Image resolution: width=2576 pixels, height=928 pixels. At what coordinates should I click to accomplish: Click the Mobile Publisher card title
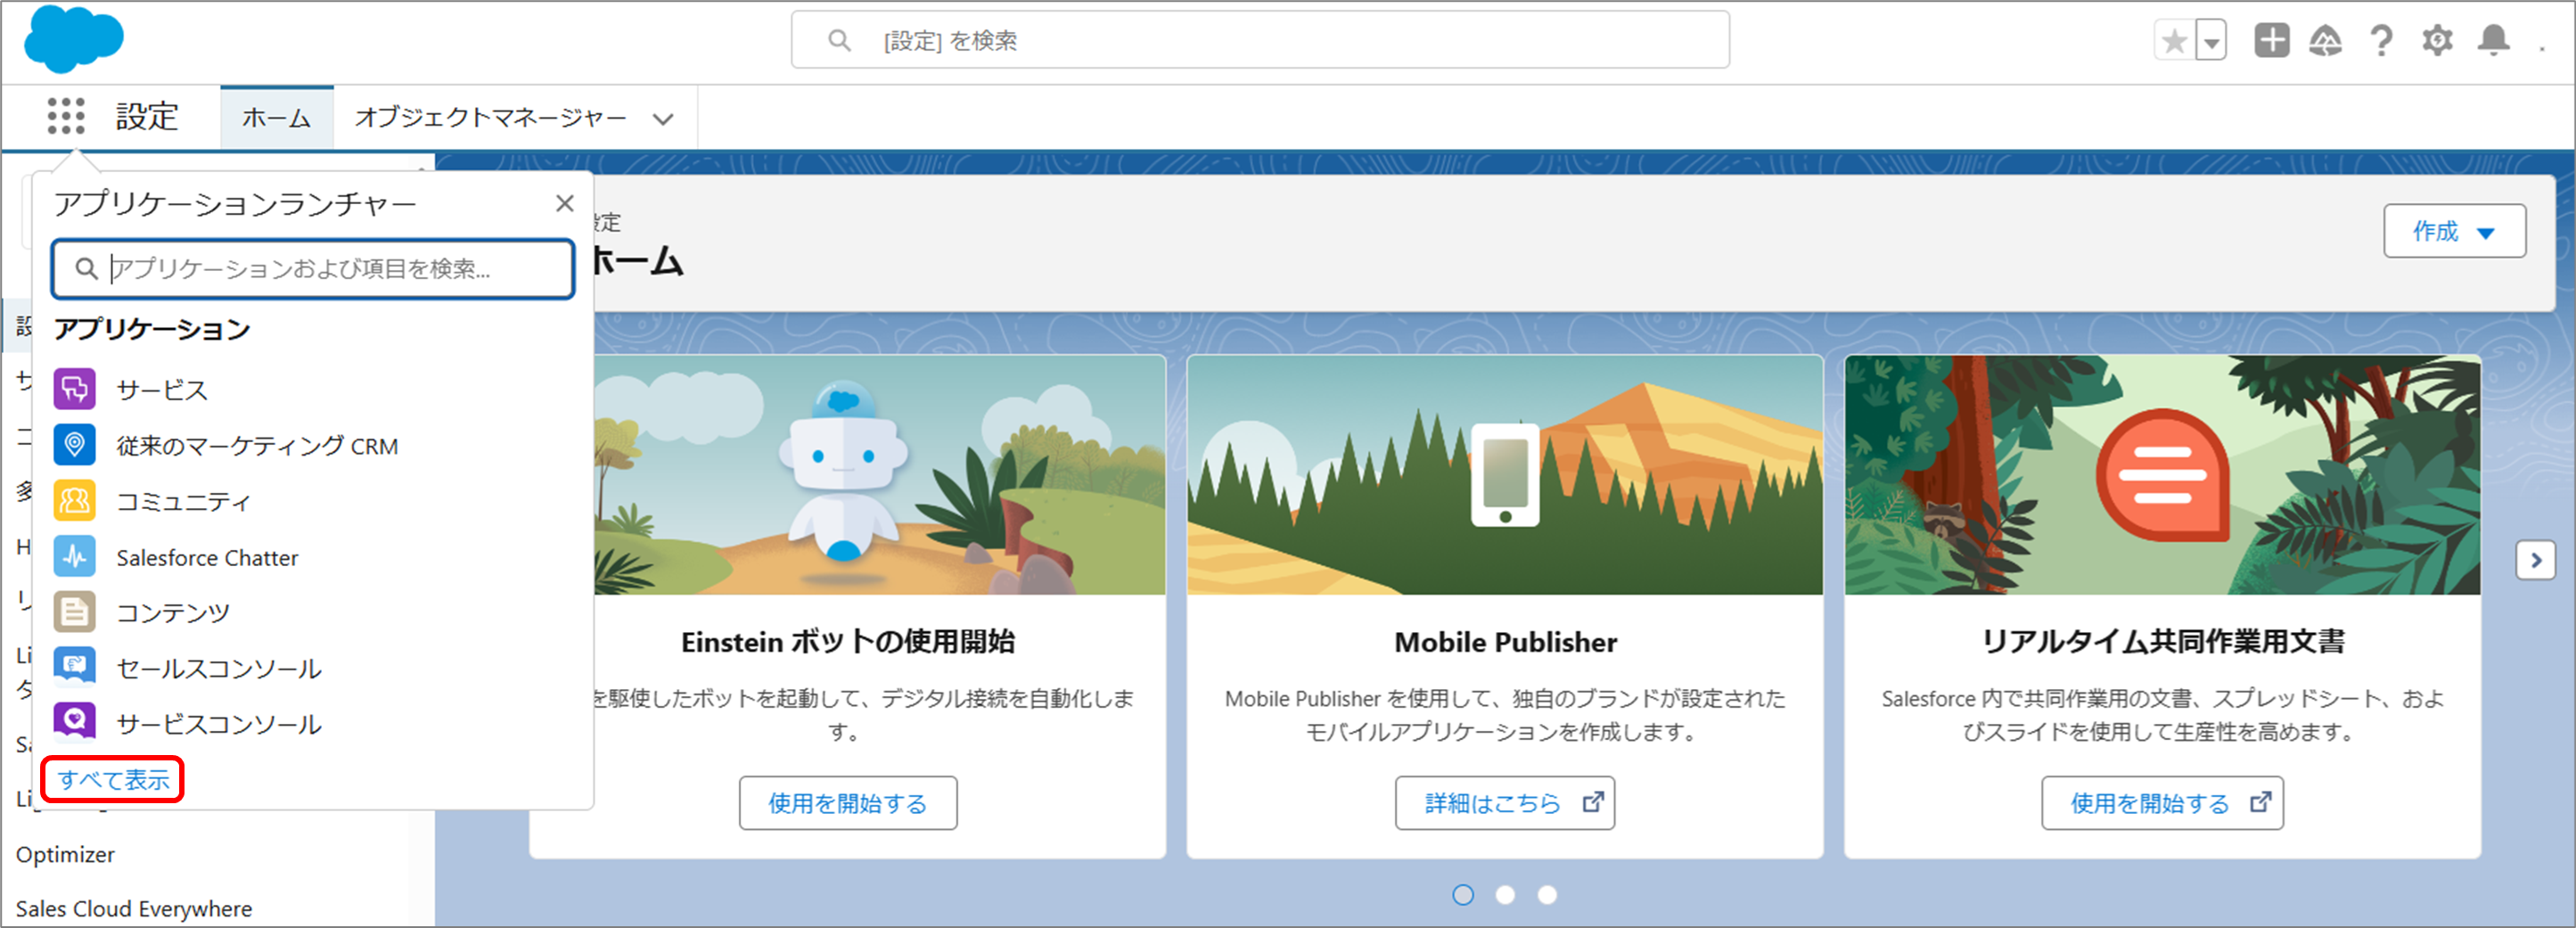[x=1505, y=642]
